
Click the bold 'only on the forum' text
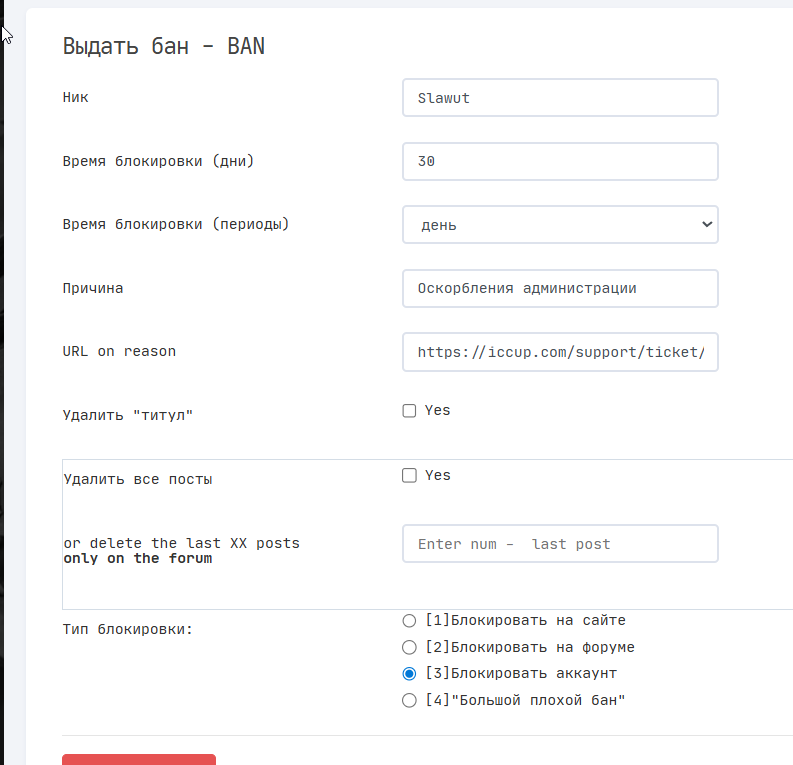[x=137, y=559]
